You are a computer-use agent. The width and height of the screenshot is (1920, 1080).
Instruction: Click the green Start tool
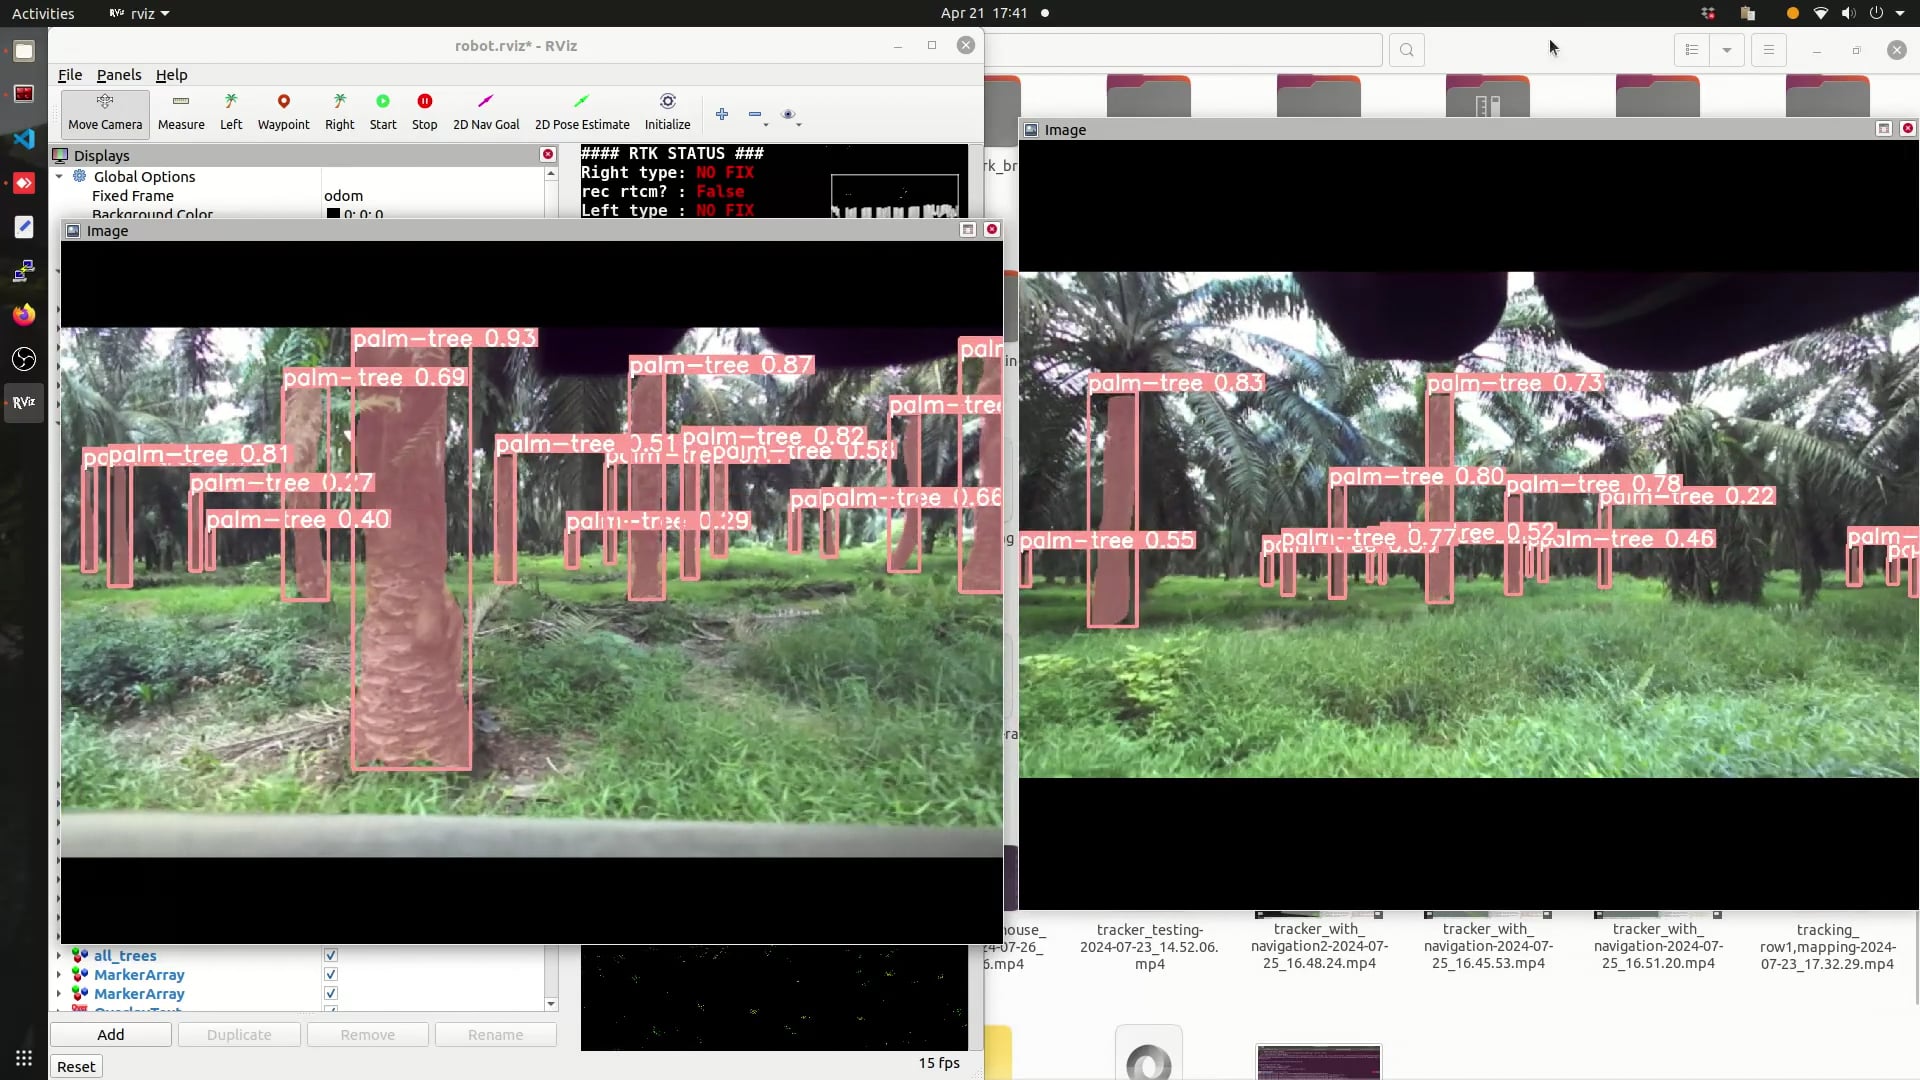click(383, 112)
